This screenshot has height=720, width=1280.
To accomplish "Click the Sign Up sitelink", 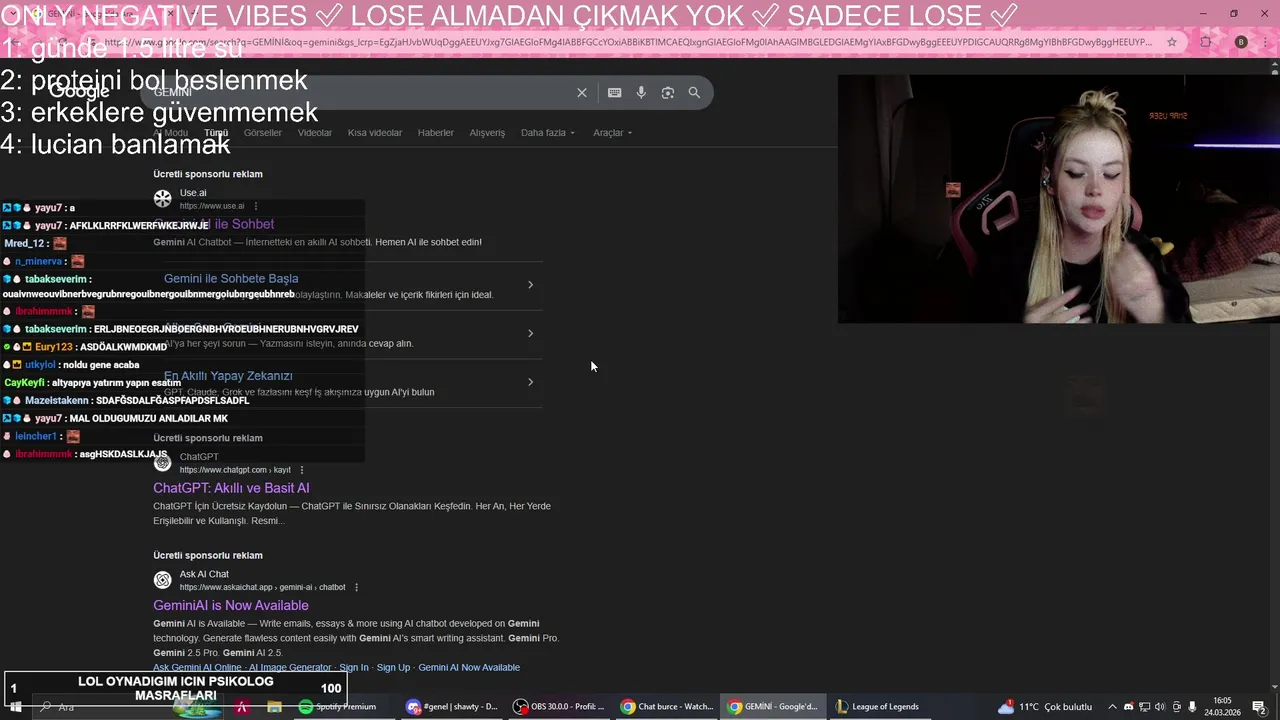I will coord(393,668).
